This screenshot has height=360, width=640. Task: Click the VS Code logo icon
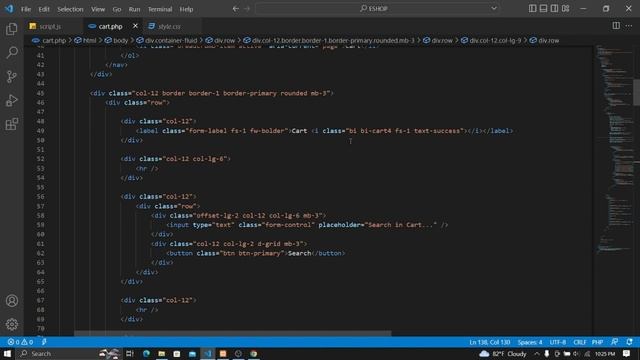[9, 9]
